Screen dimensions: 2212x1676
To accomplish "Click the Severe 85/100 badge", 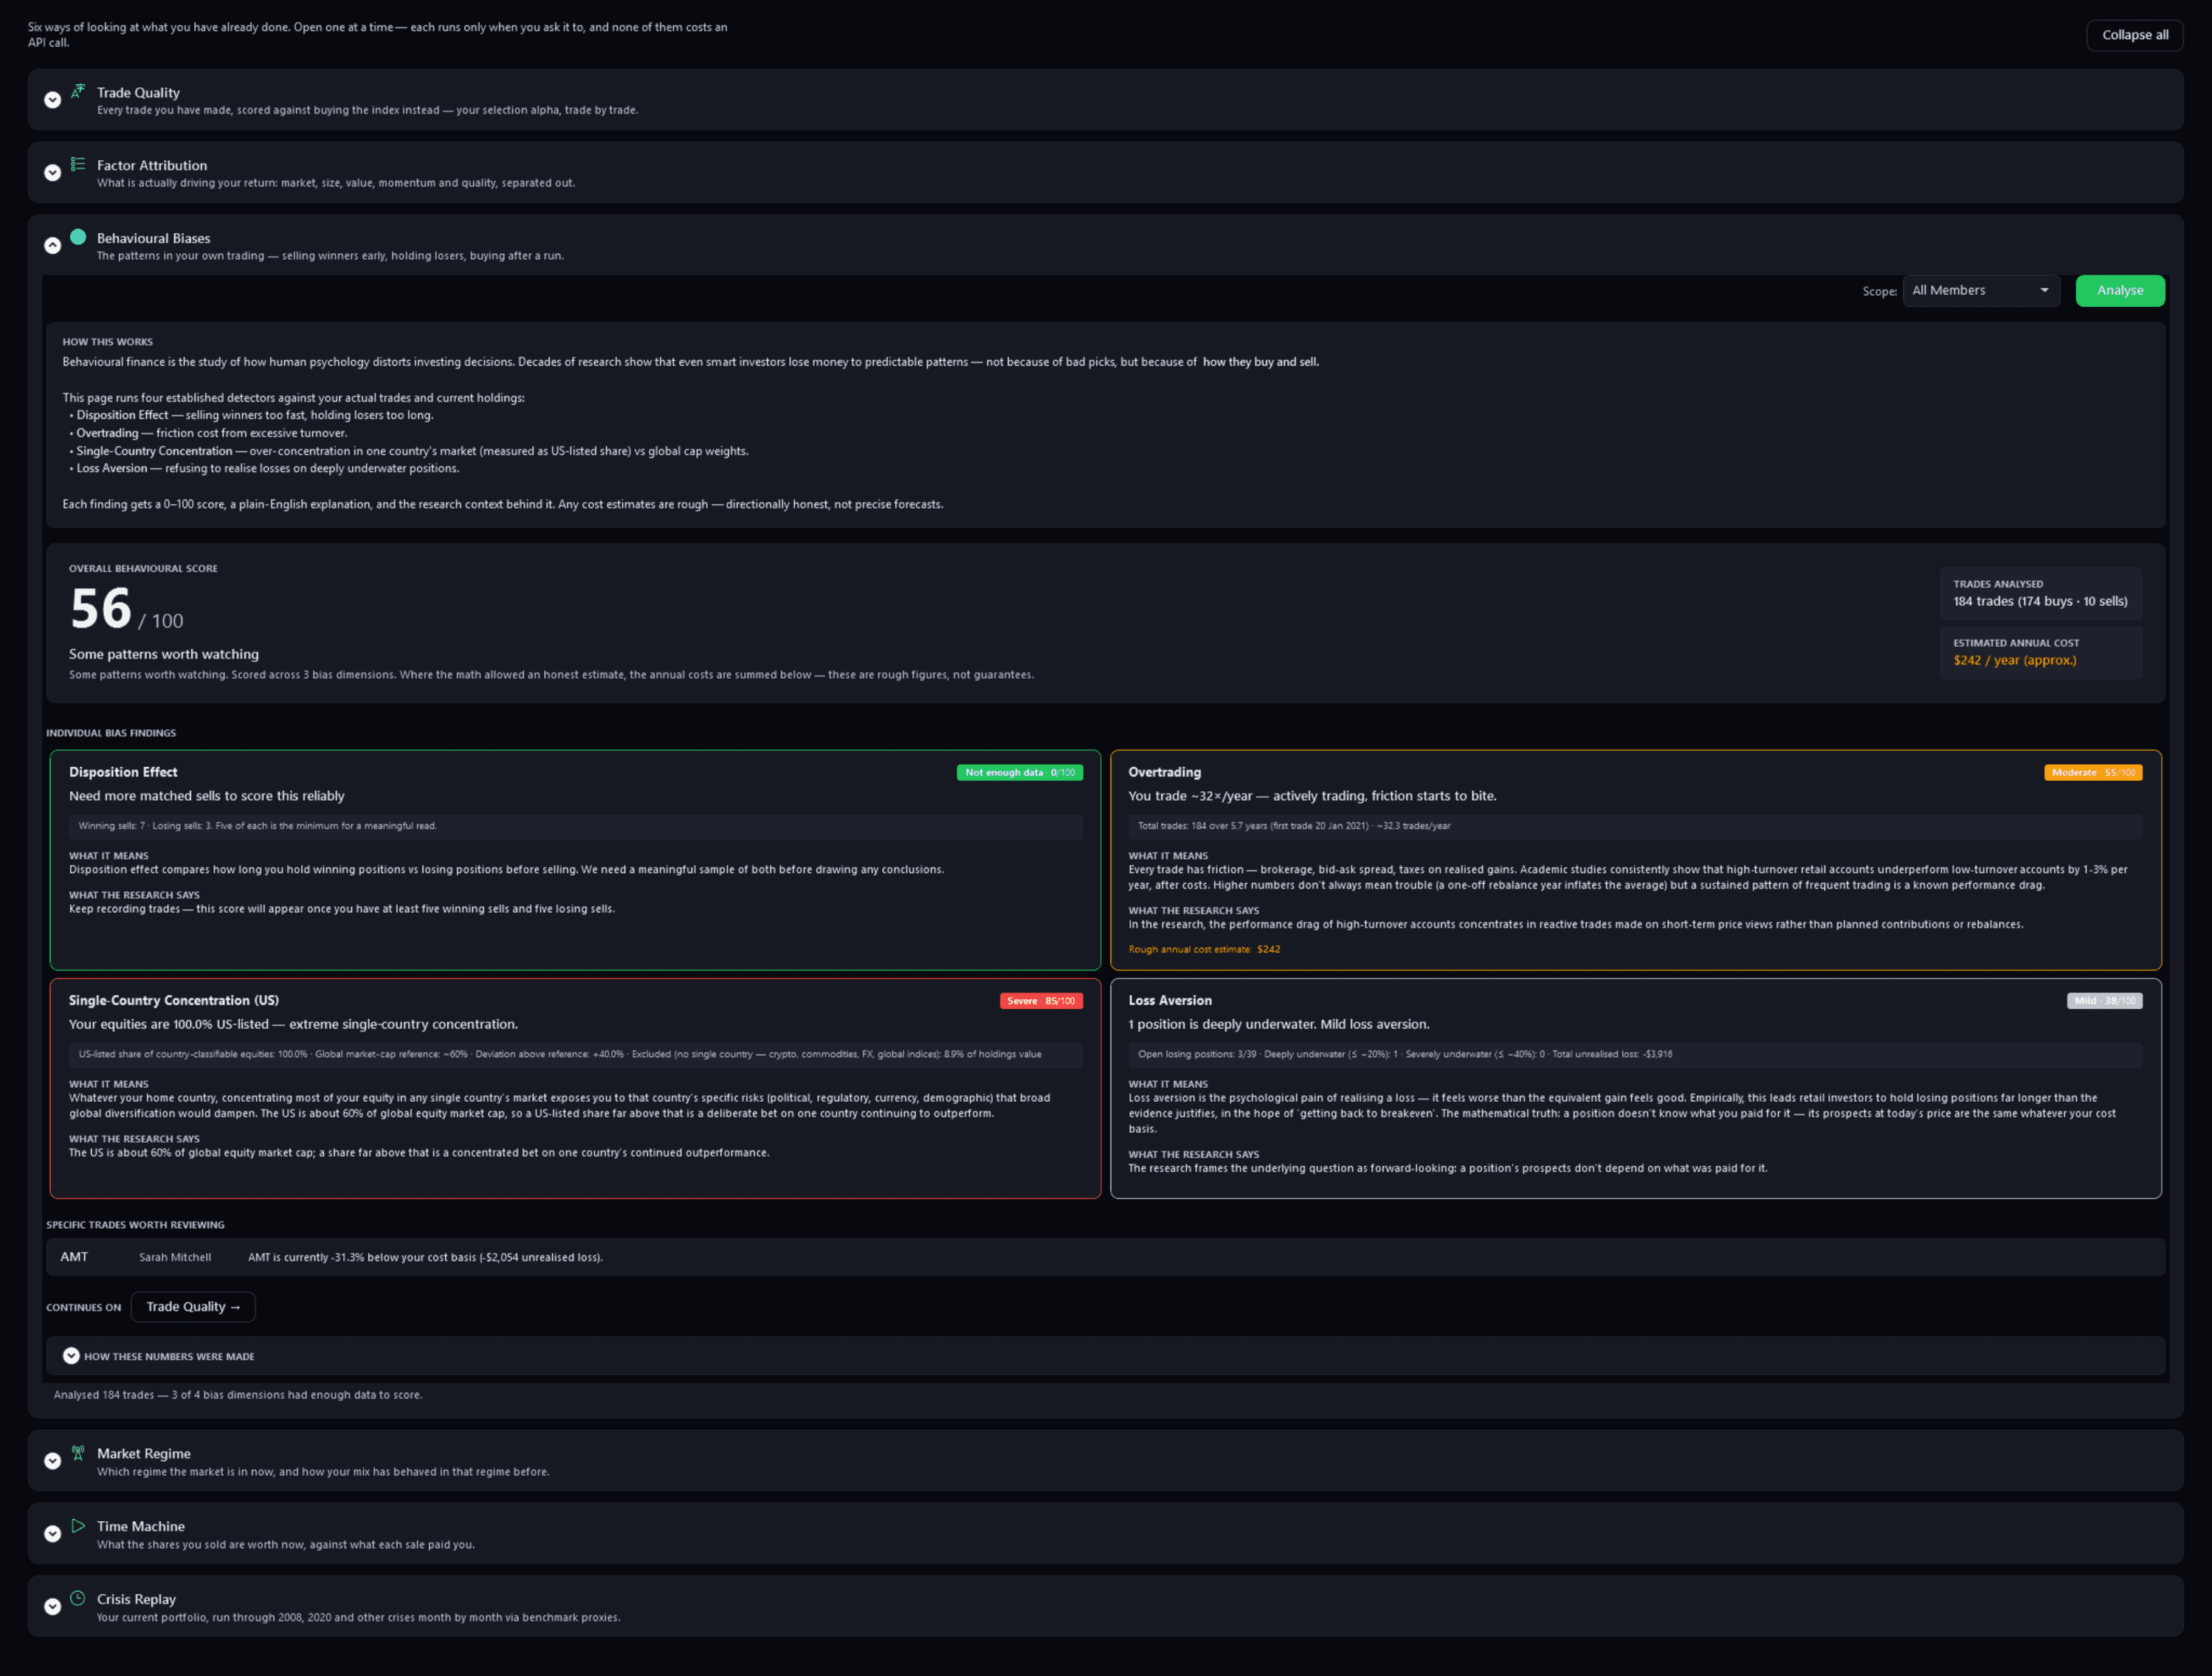I will coord(1041,1001).
